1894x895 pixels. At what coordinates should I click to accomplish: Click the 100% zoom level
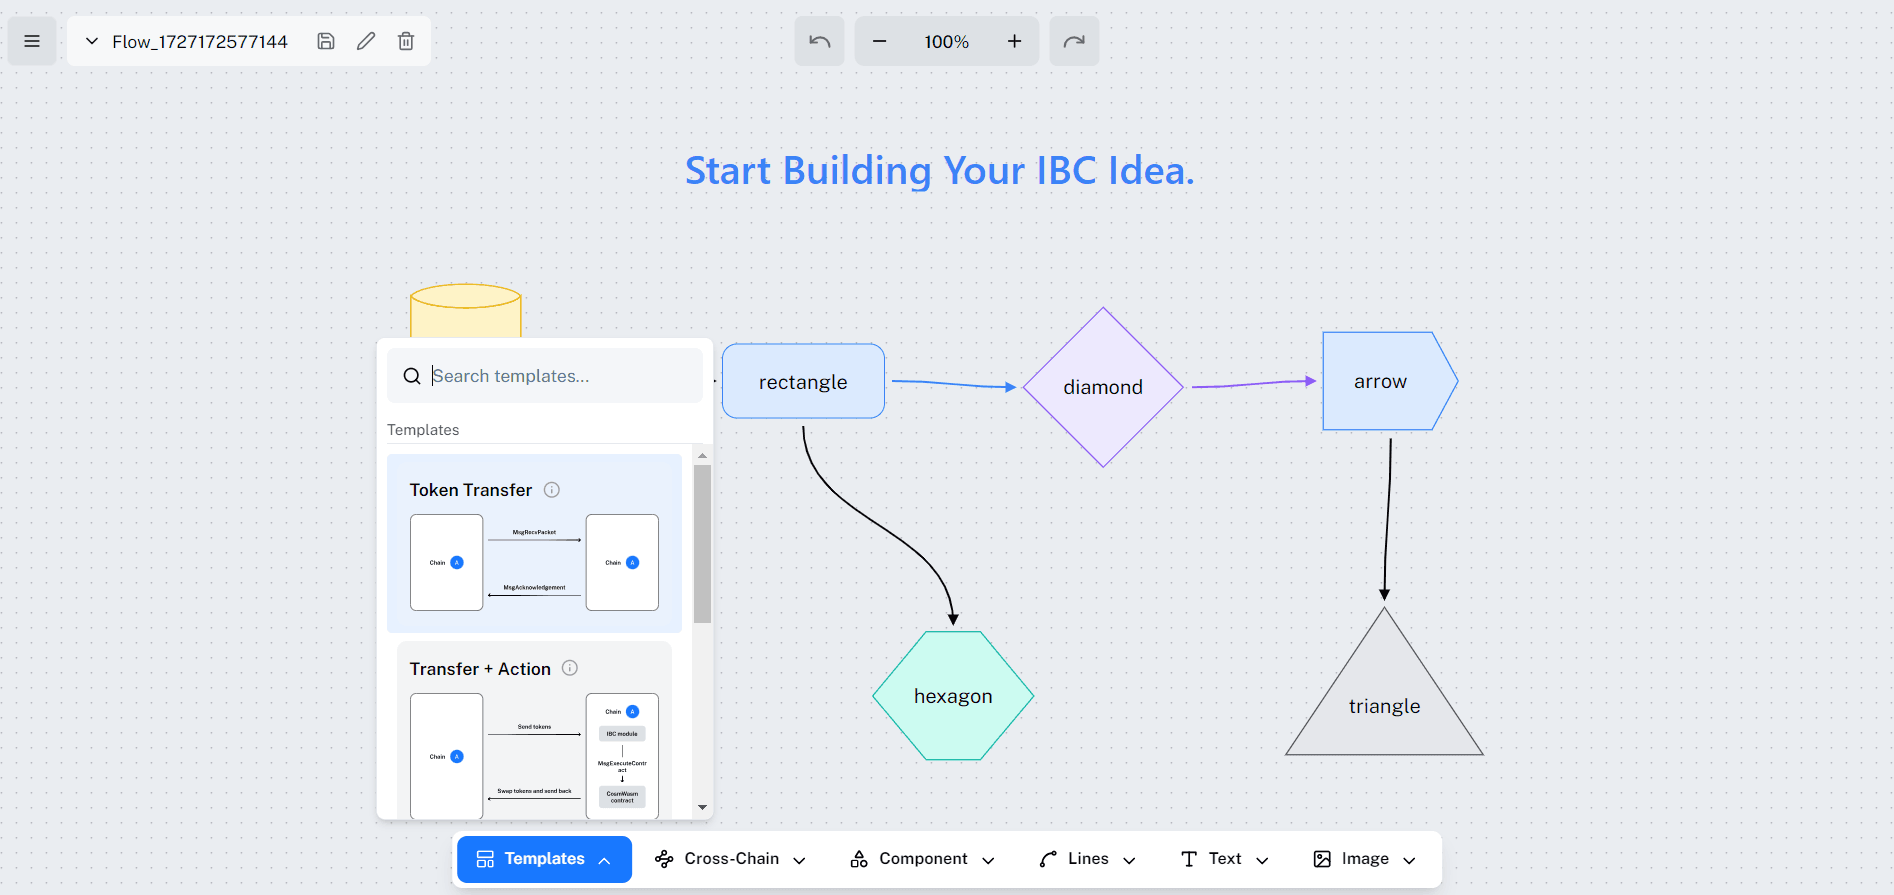coord(947,41)
